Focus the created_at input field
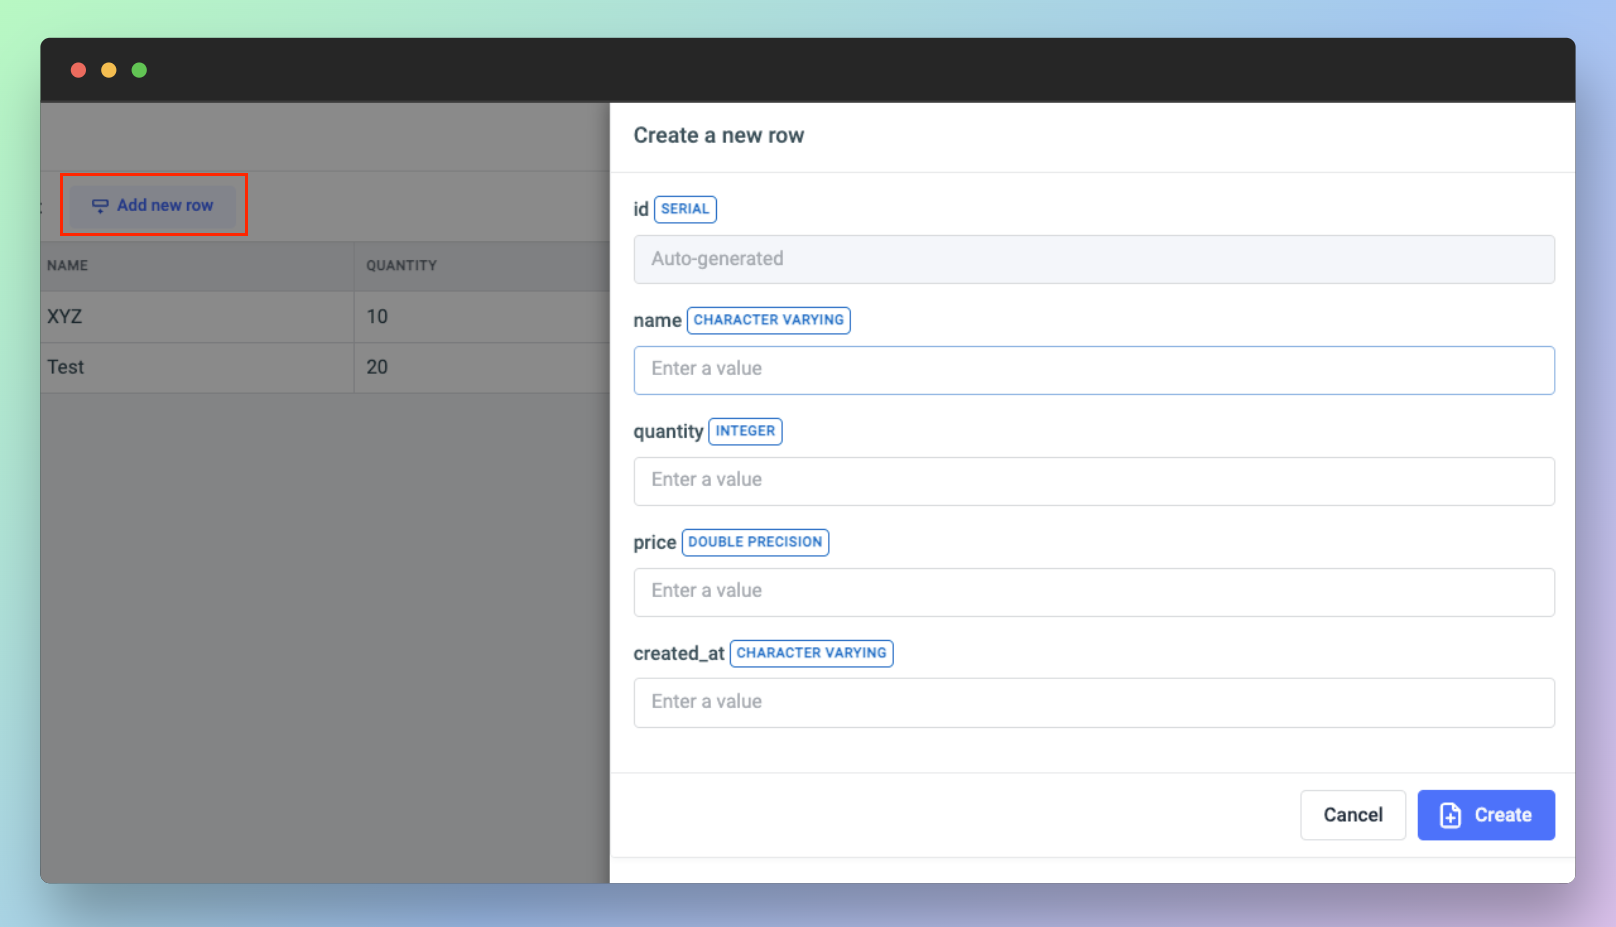This screenshot has width=1616, height=927. click(1093, 703)
